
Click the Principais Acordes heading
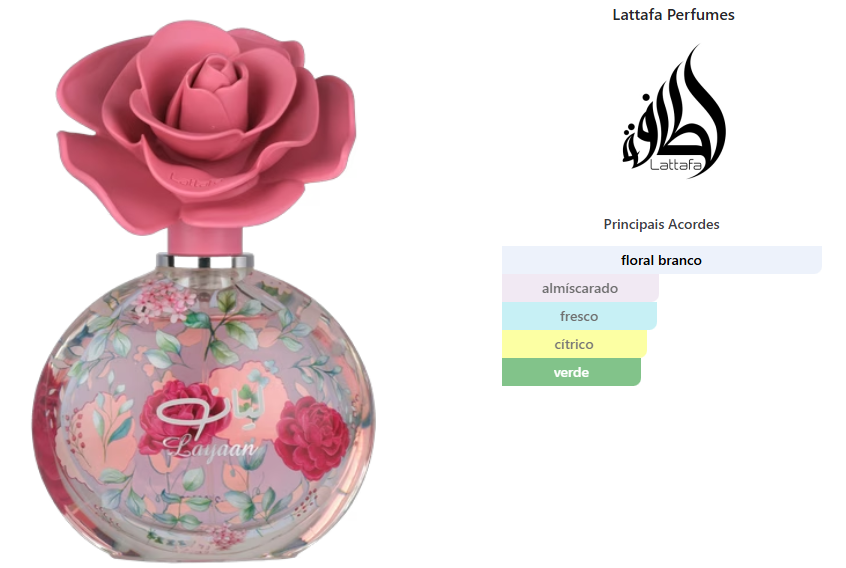(x=661, y=224)
